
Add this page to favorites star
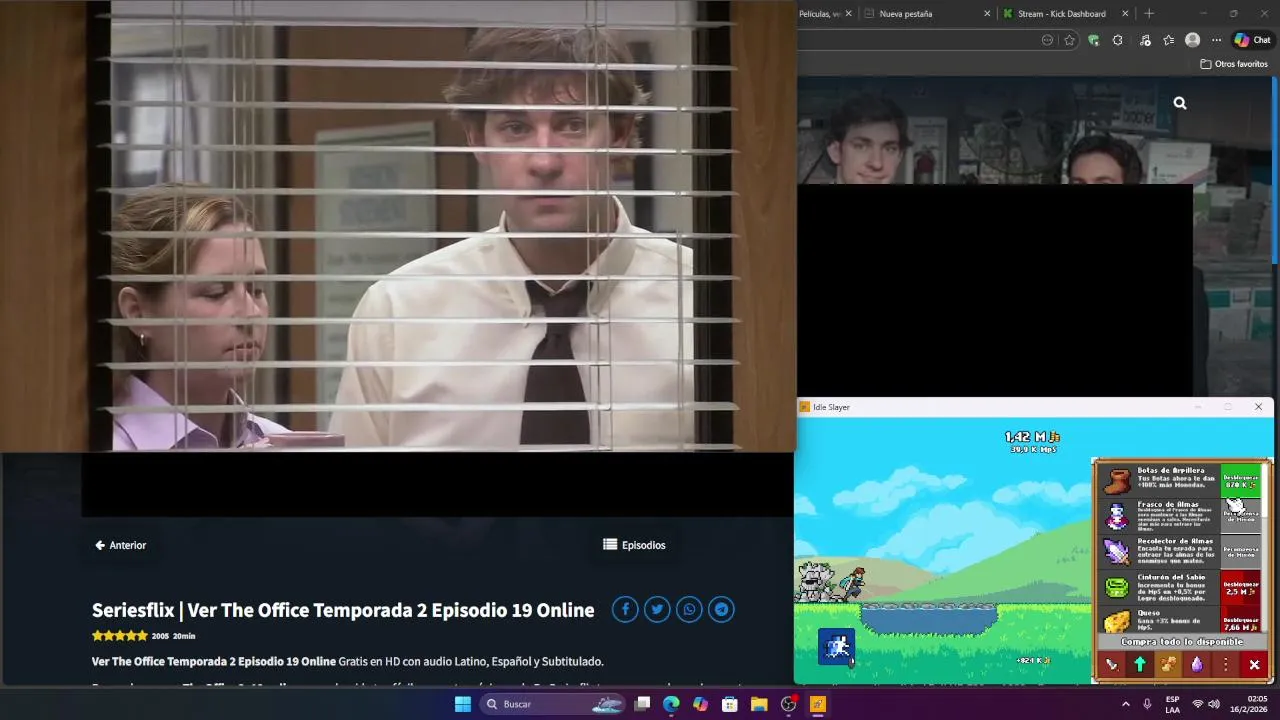[x=1069, y=40]
